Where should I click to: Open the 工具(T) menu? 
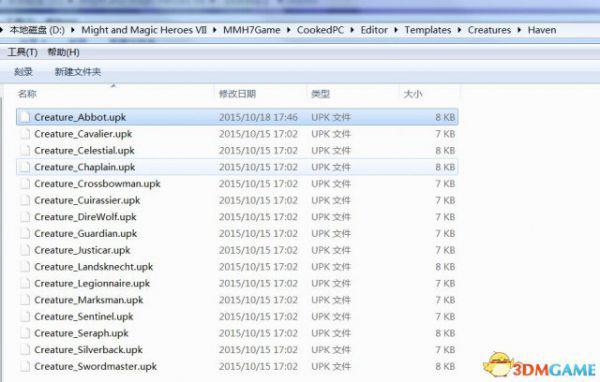pyautogui.click(x=23, y=52)
